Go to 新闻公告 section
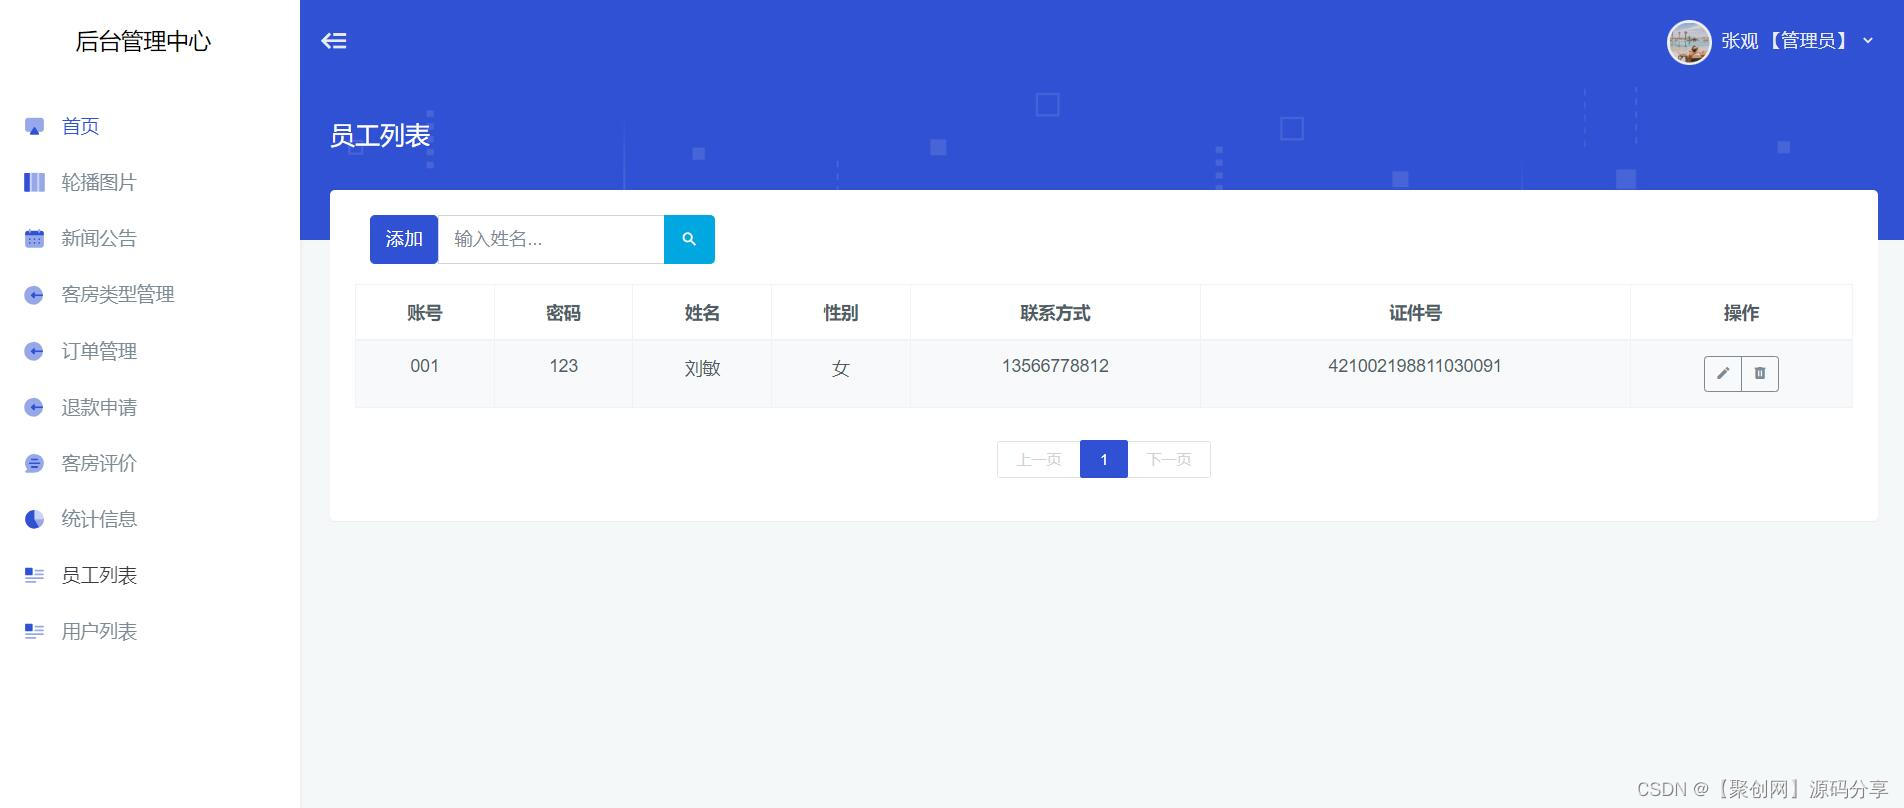This screenshot has width=1904, height=808. point(99,238)
